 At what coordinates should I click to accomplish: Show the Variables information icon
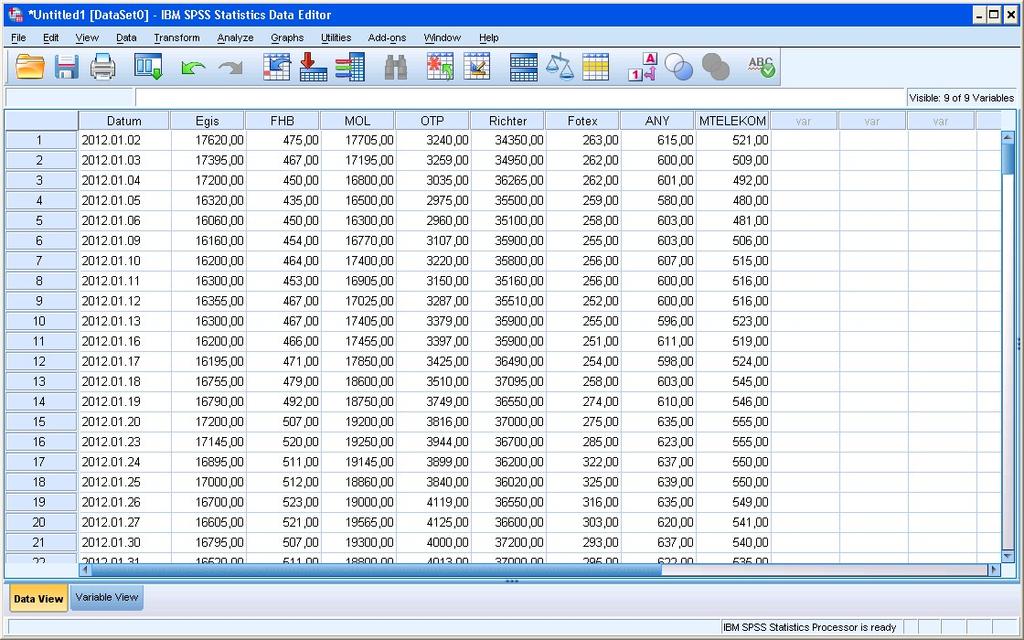351,67
